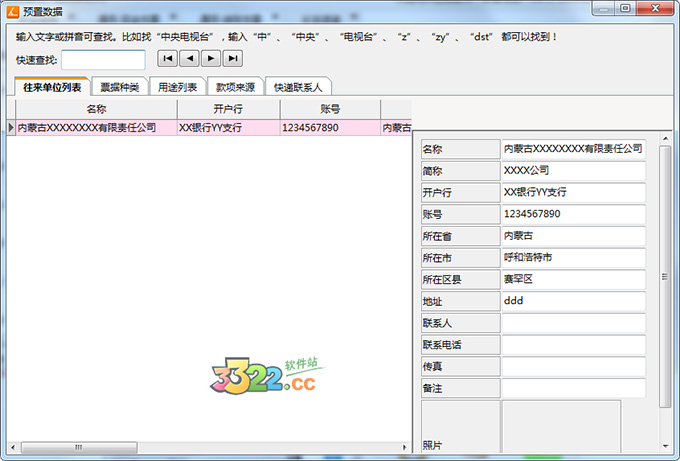This screenshot has width=680, height=461.
Task: Open the 用途列表 tab
Action: click(178, 87)
